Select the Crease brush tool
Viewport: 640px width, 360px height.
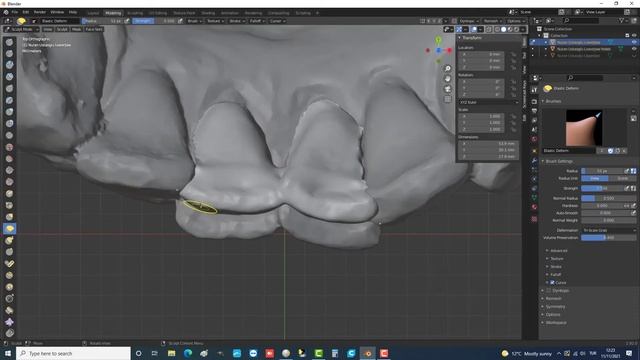click(x=9, y=135)
